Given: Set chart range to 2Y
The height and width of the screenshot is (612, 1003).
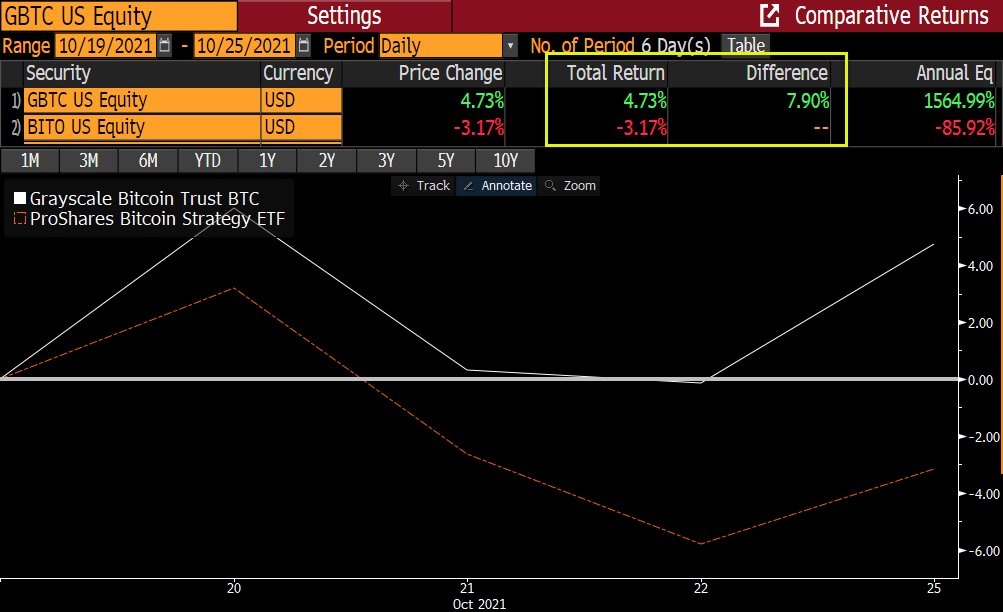Looking at the screenshot, I should [327, 160].
